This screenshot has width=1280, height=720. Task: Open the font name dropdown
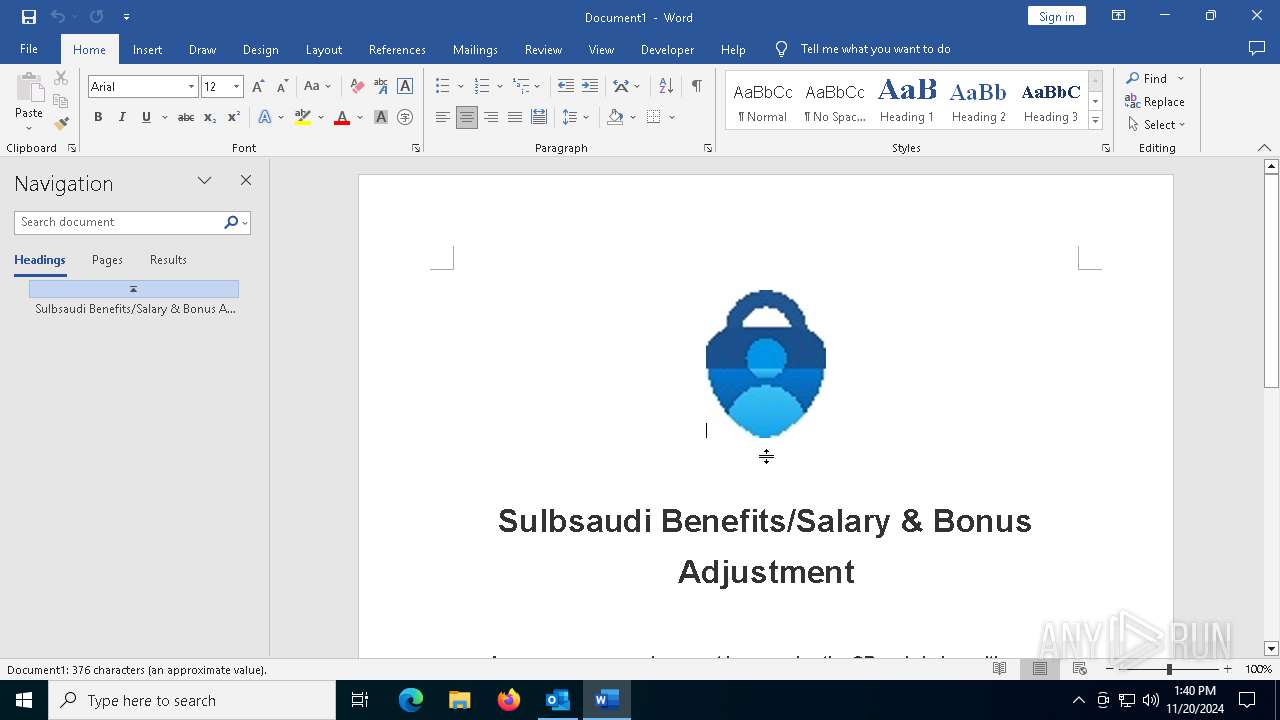tap(191, 87)
